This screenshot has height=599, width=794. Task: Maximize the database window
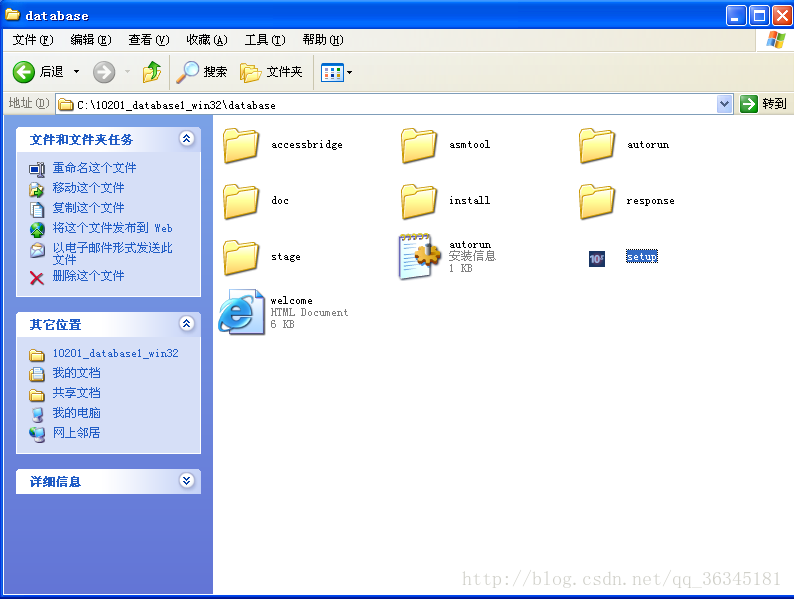point(759,16)
